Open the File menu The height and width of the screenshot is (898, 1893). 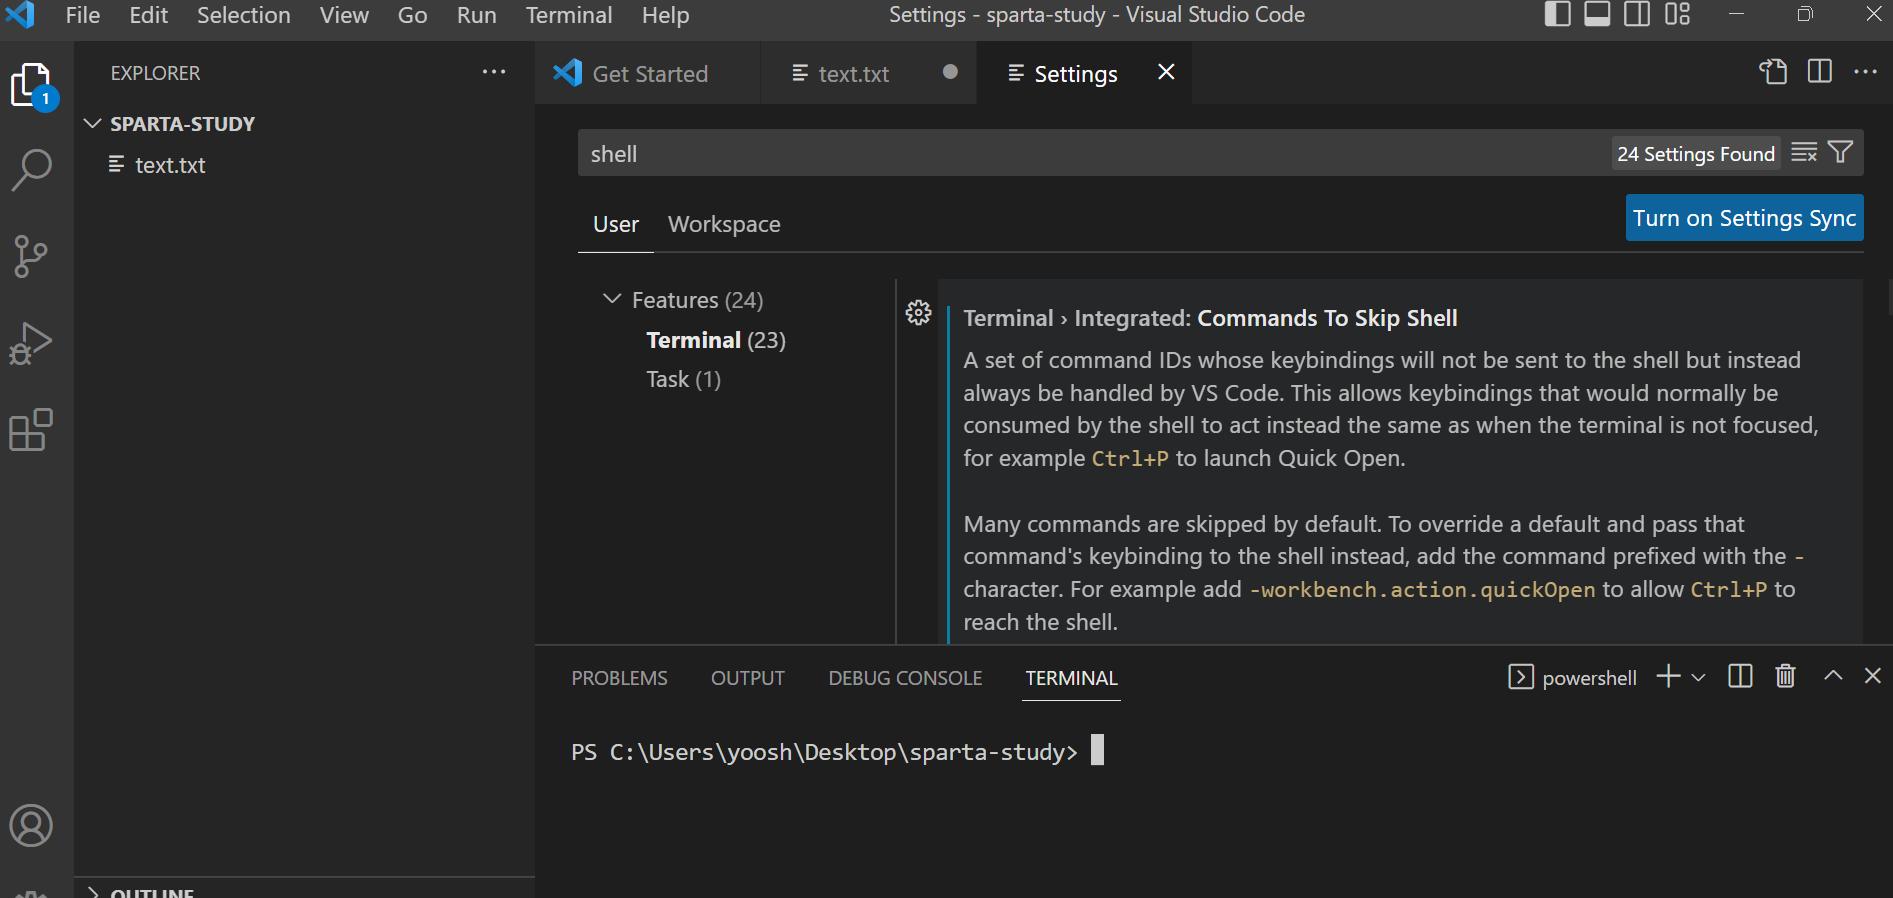[x=83, y=15]
